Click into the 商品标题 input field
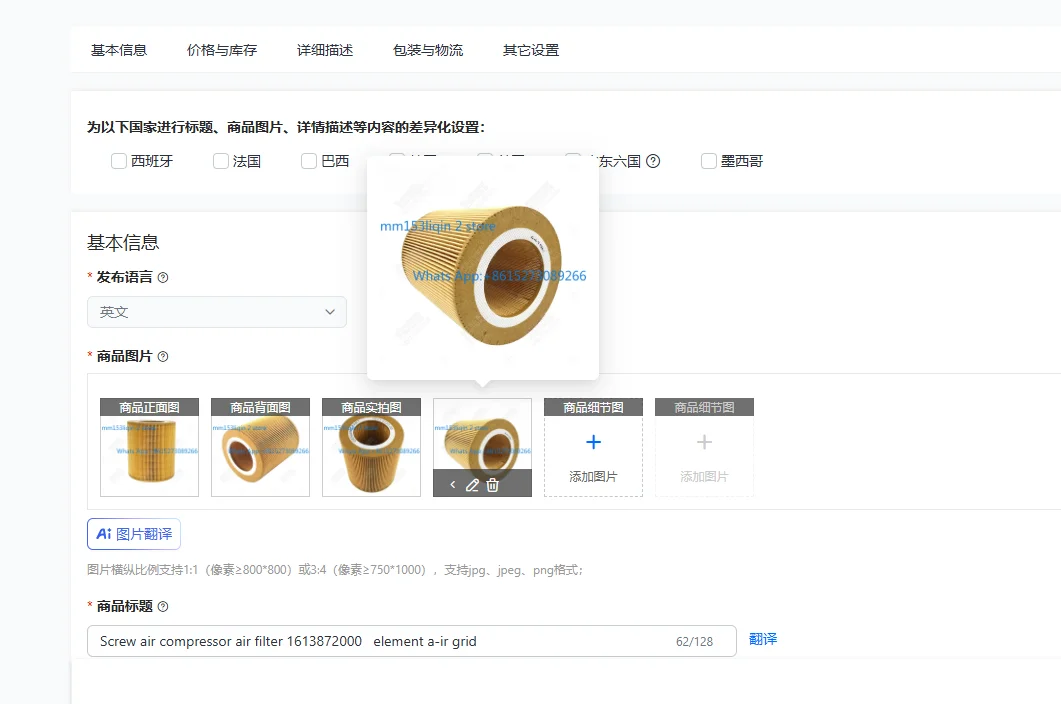 click(x=411, y=641)
